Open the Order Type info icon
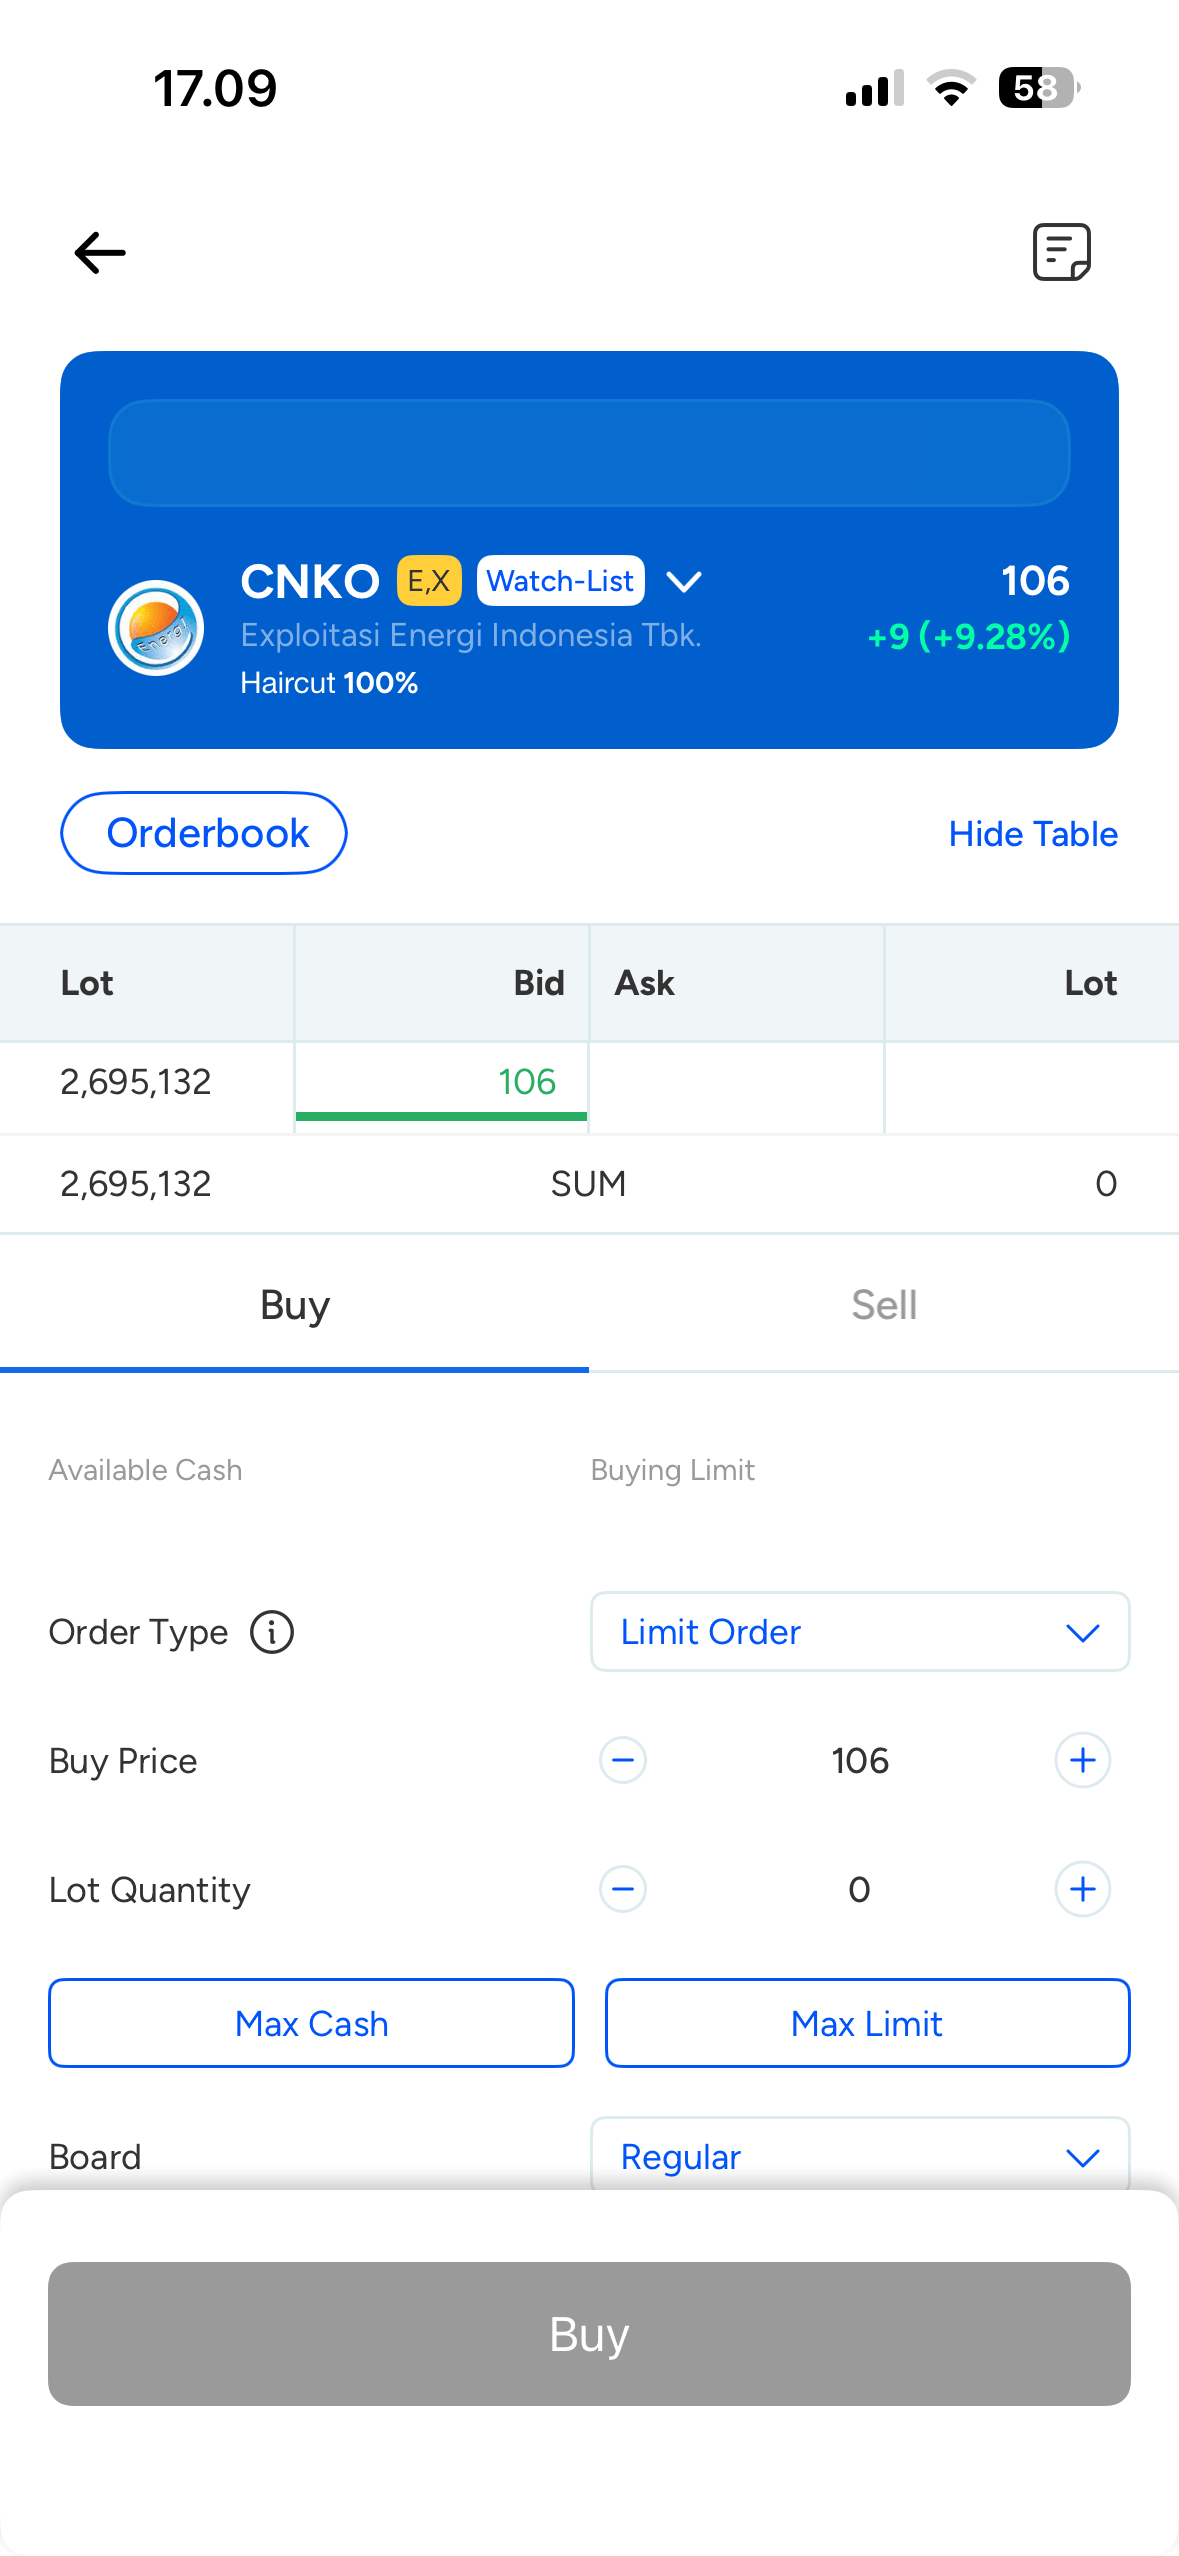1179x2556 pixels. pyautogui.click(x=271, y=1632)
